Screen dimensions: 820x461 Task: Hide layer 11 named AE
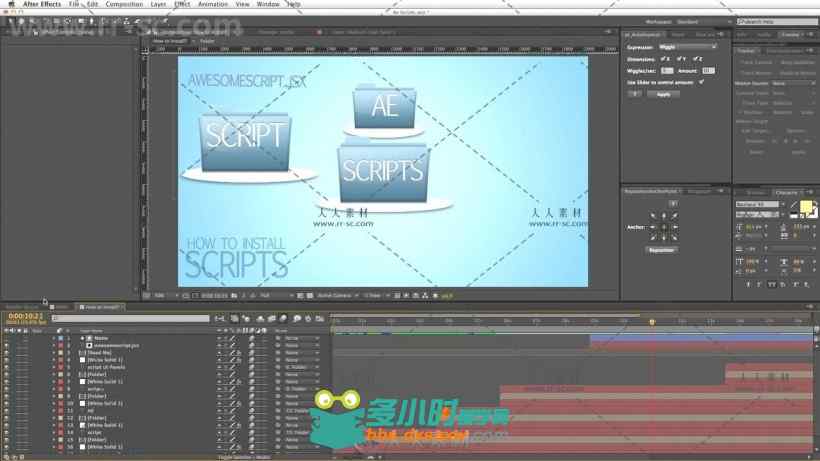6,411
